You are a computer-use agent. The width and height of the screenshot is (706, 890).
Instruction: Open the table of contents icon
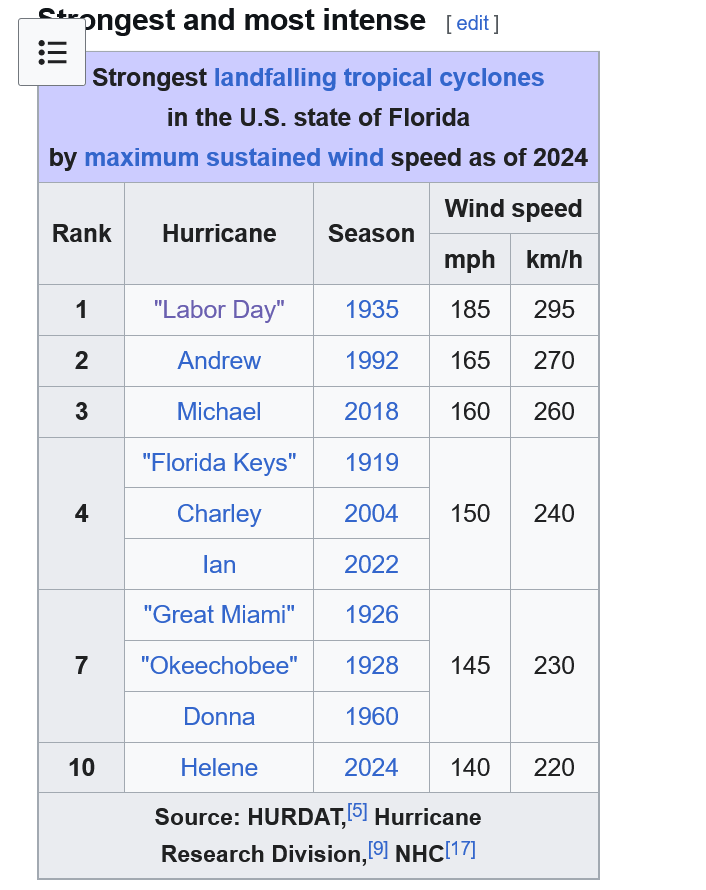(x=52, y=52)
